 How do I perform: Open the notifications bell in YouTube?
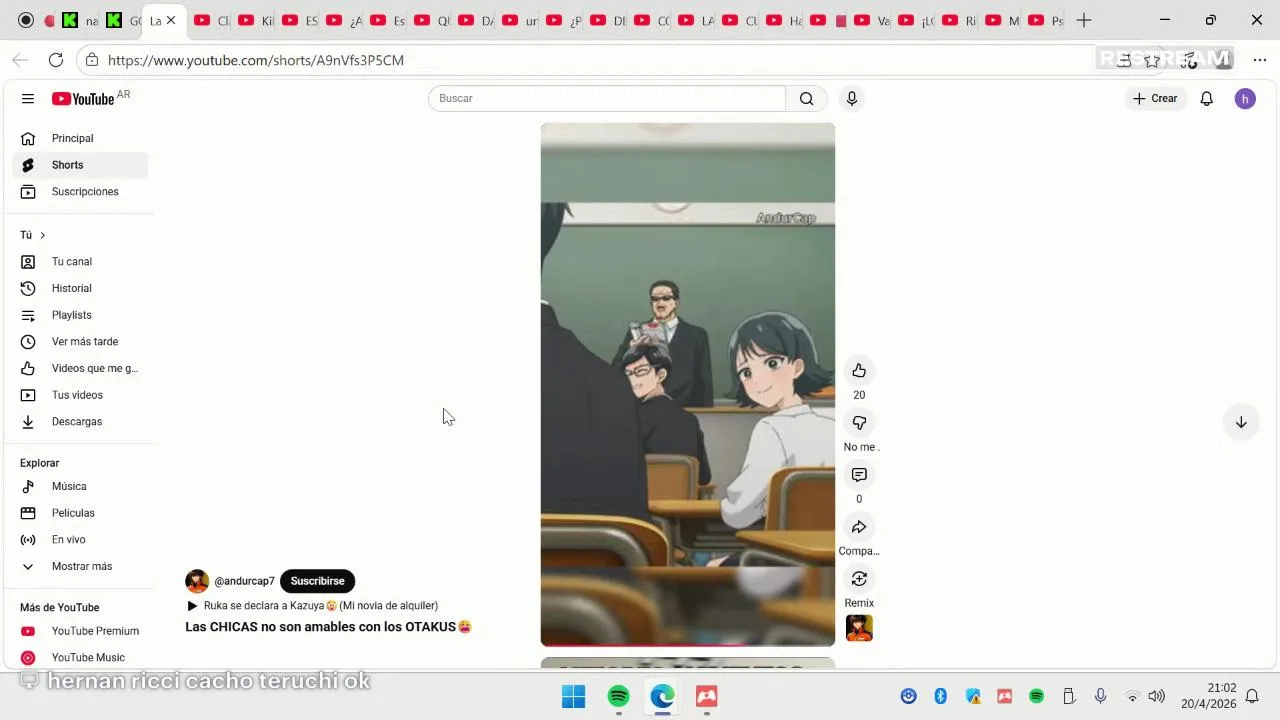tap(1207, 98)
